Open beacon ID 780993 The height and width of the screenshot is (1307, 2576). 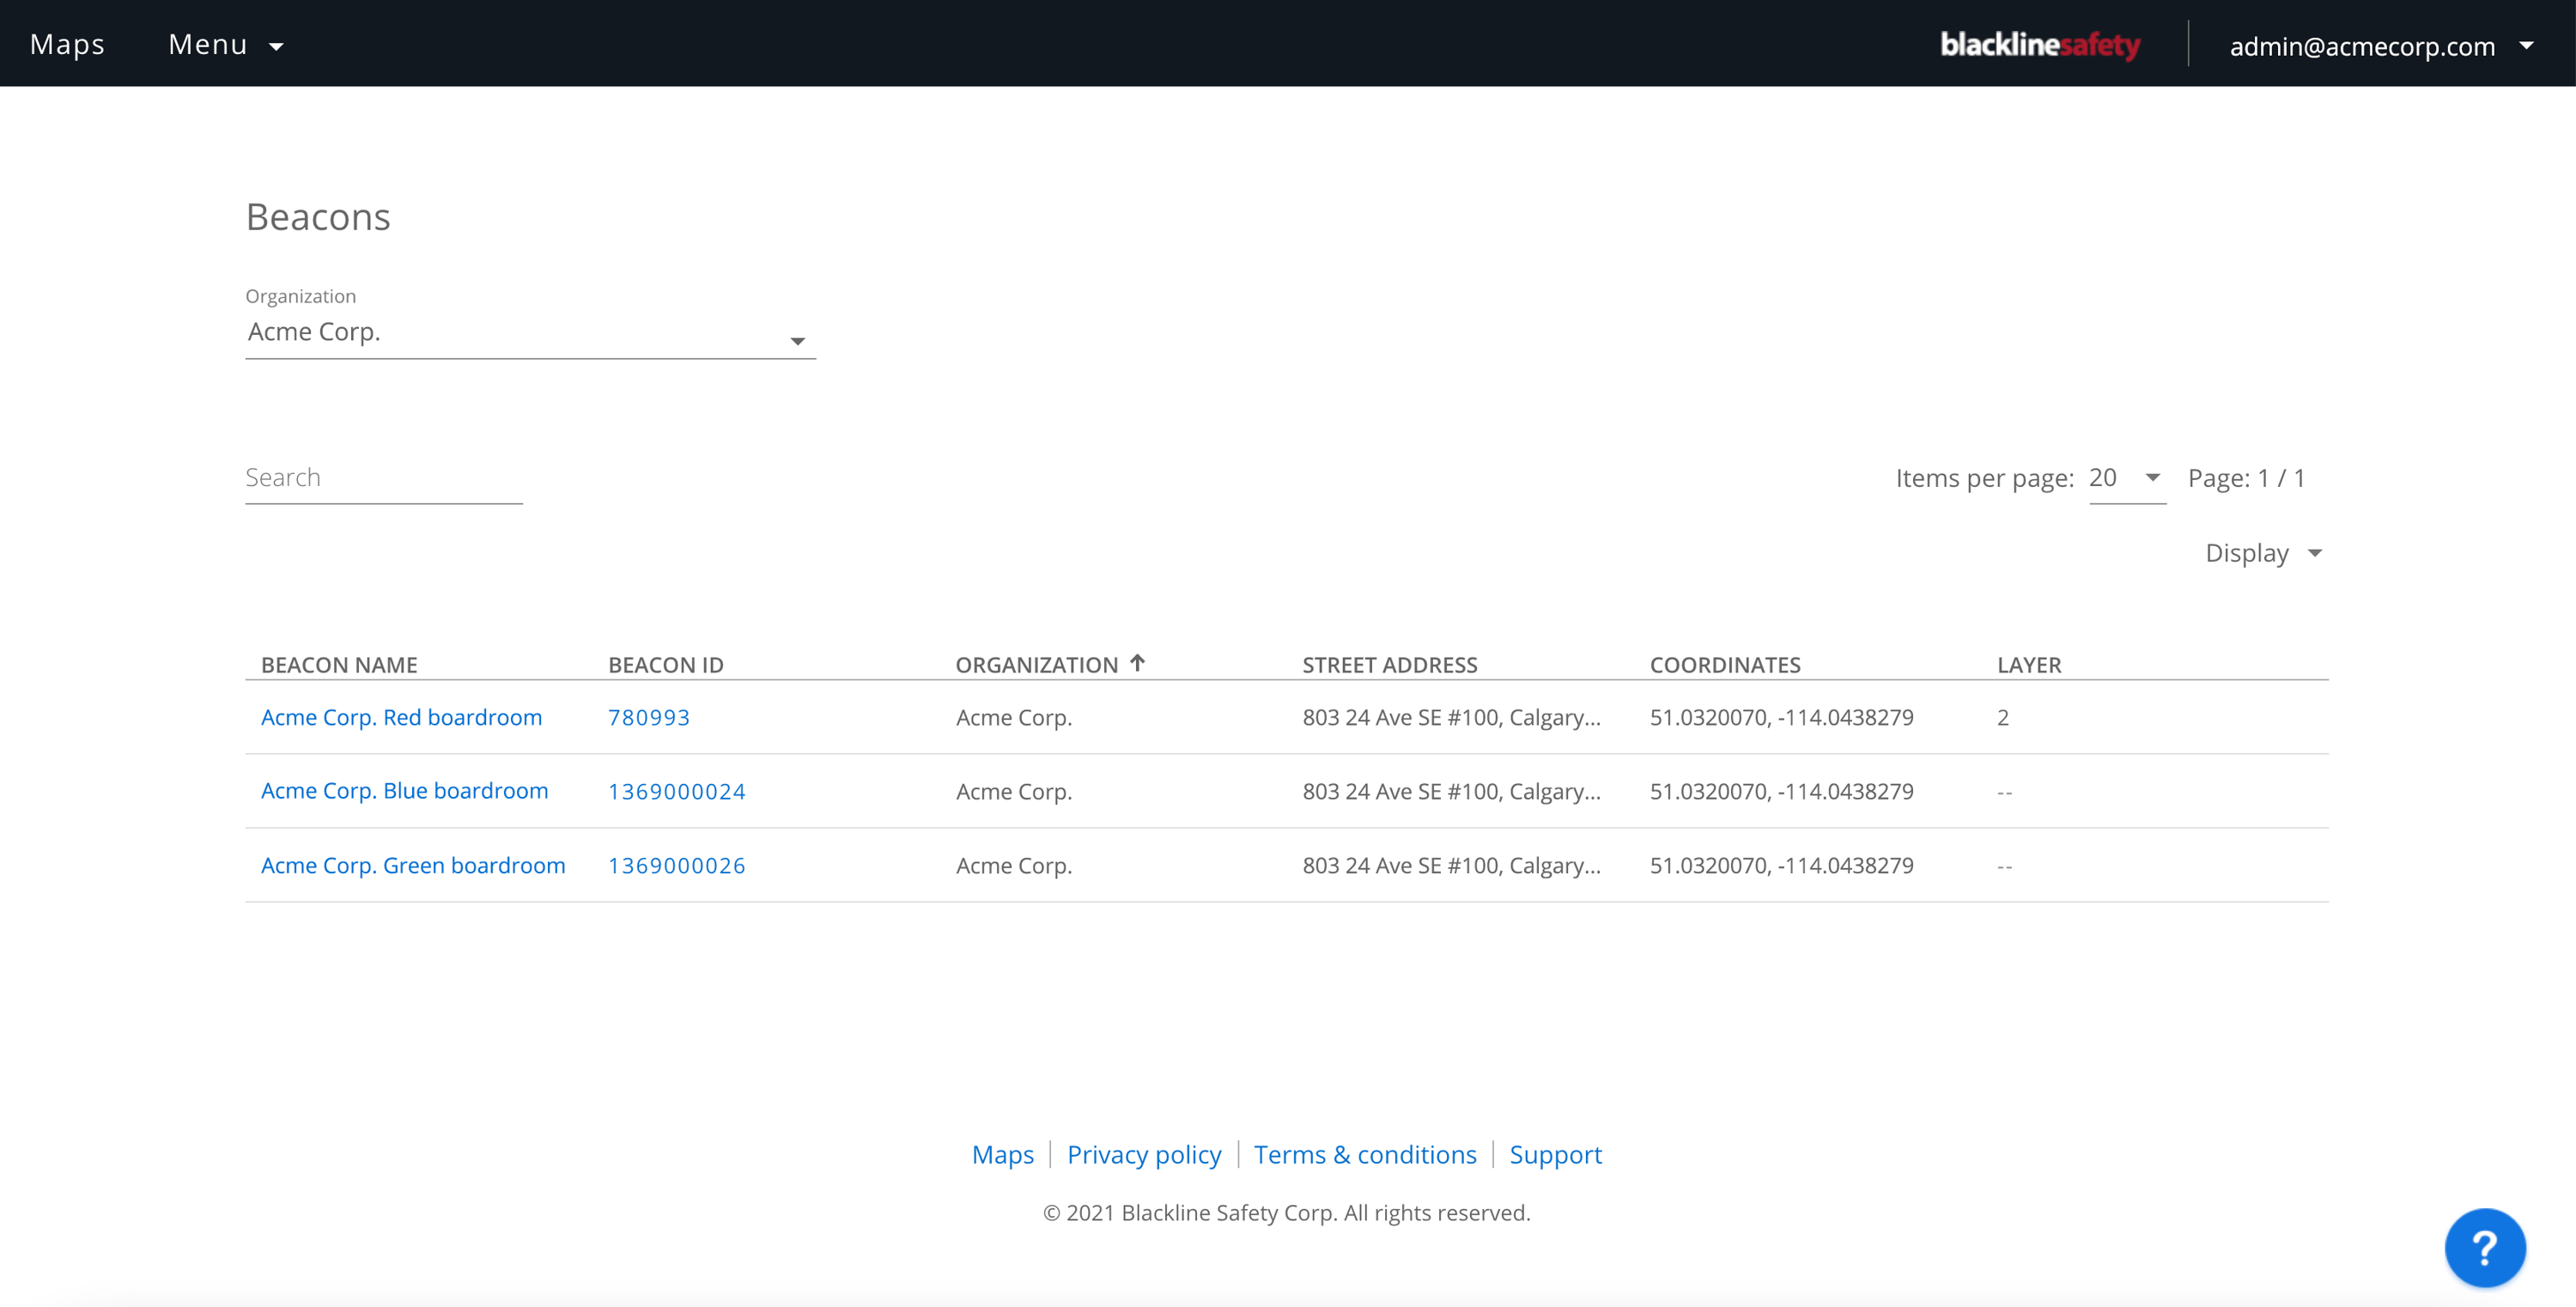649,717
